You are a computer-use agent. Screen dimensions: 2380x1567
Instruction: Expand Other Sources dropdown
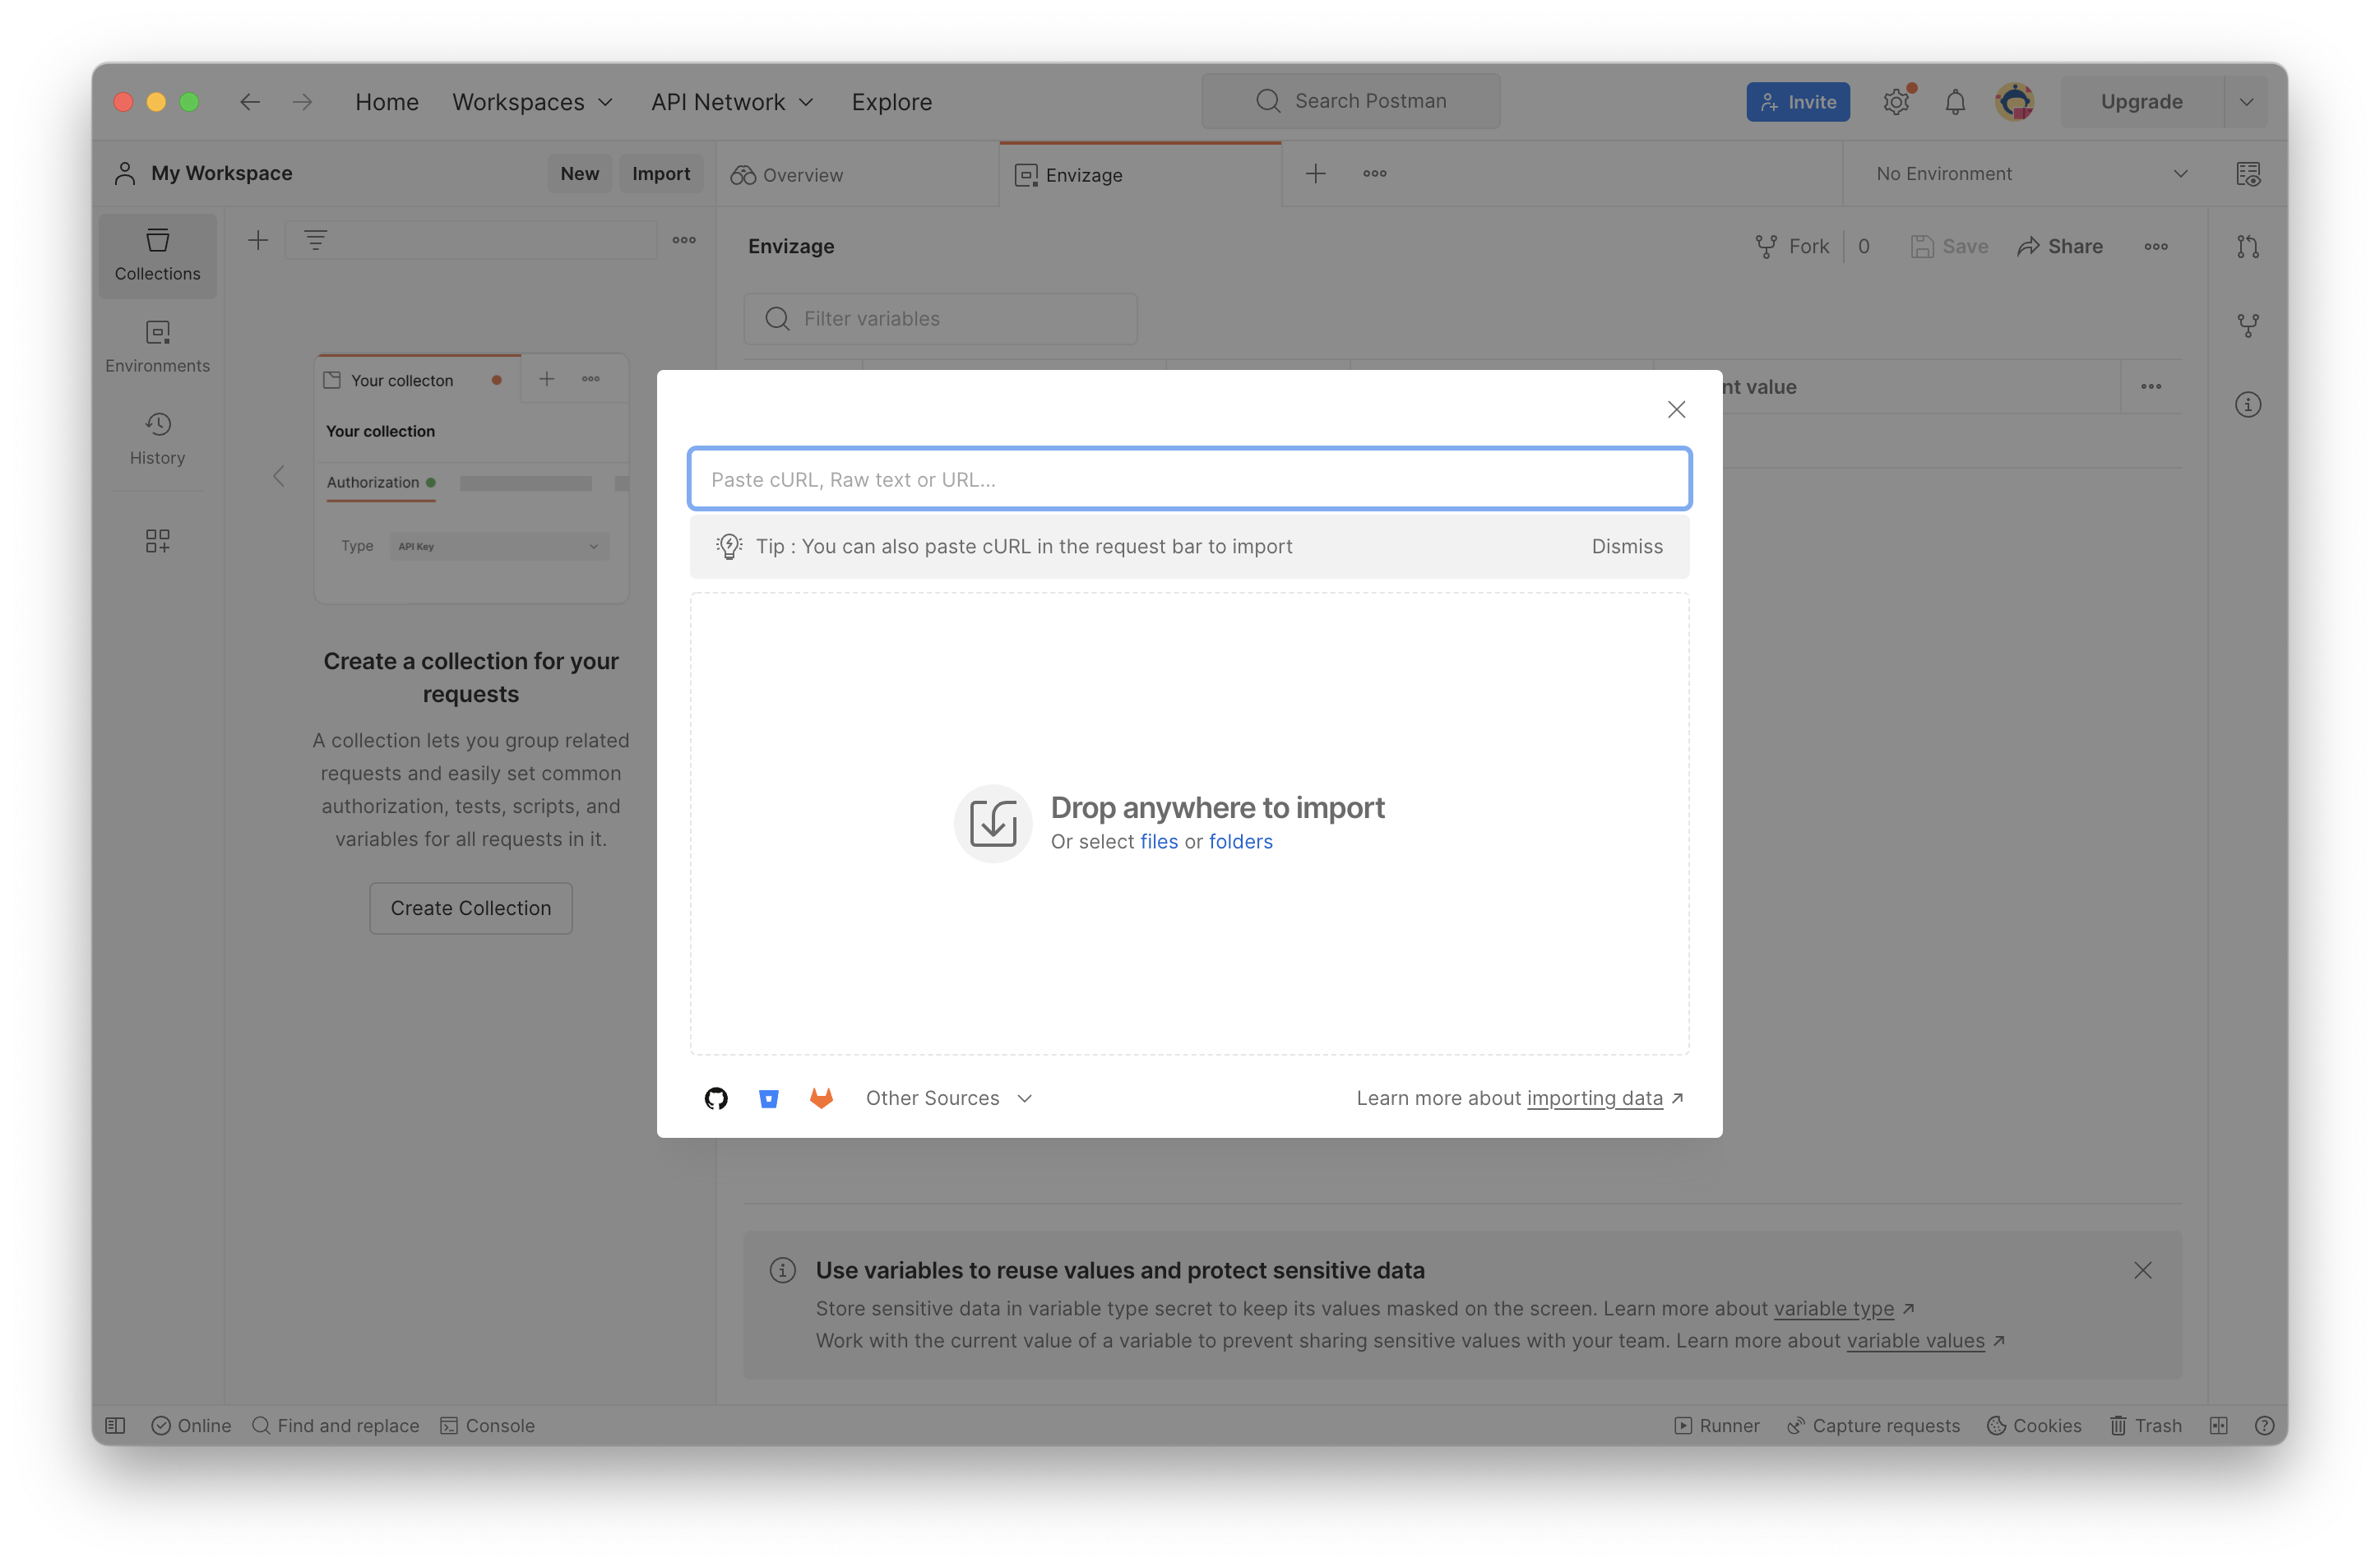[x=948, y=1098]
